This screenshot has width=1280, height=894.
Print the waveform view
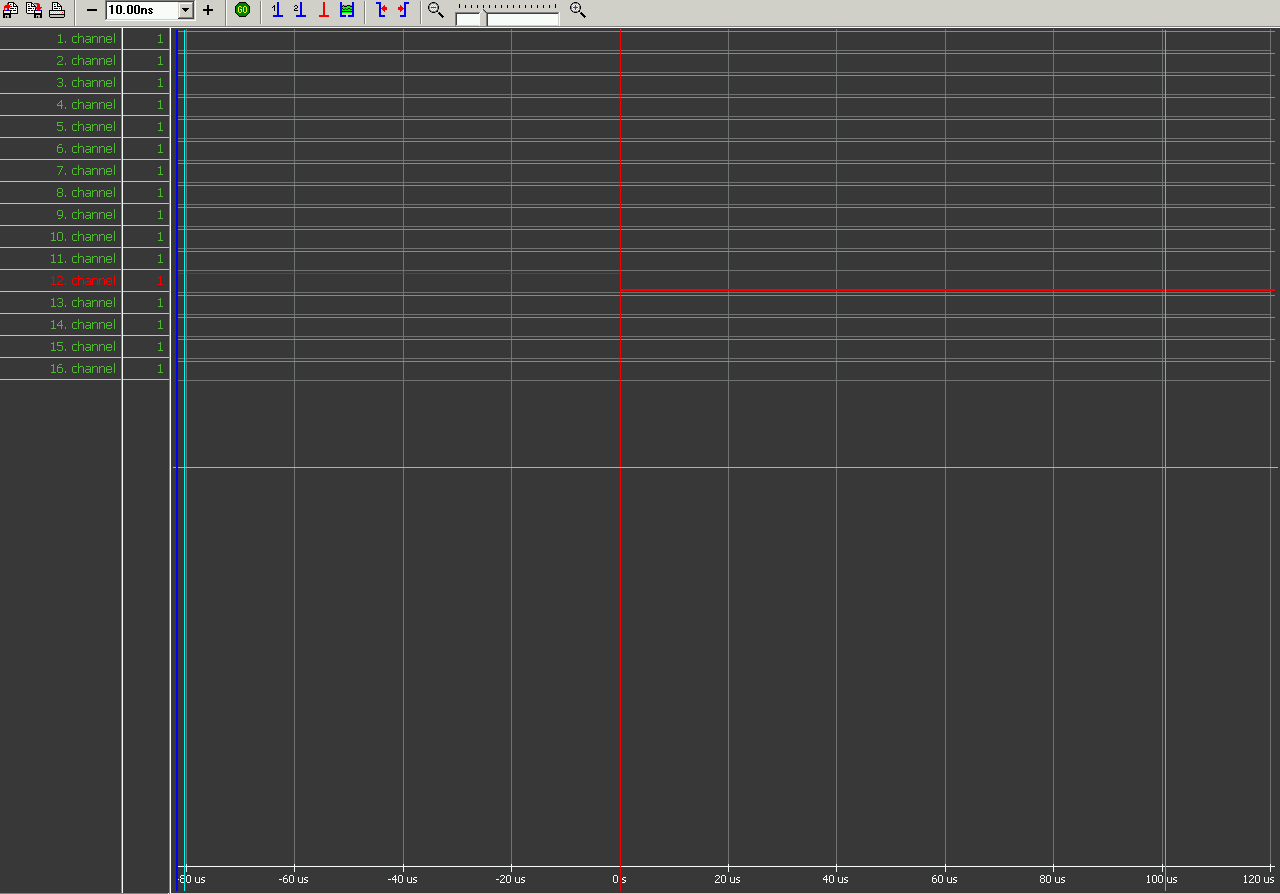56,10
